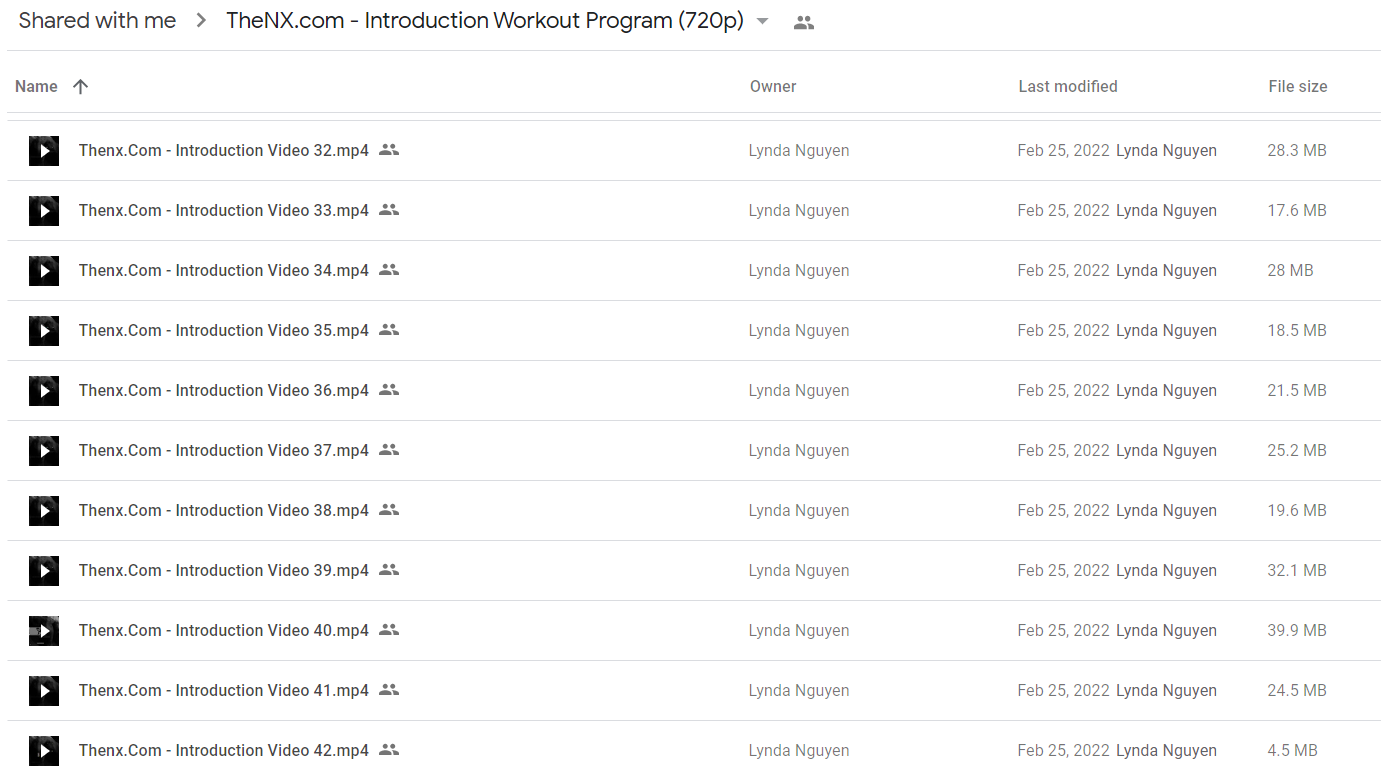Click video thumbnail icon for Video 34
This screenshot has width=1381, height=776.
[x=44, y=271]
